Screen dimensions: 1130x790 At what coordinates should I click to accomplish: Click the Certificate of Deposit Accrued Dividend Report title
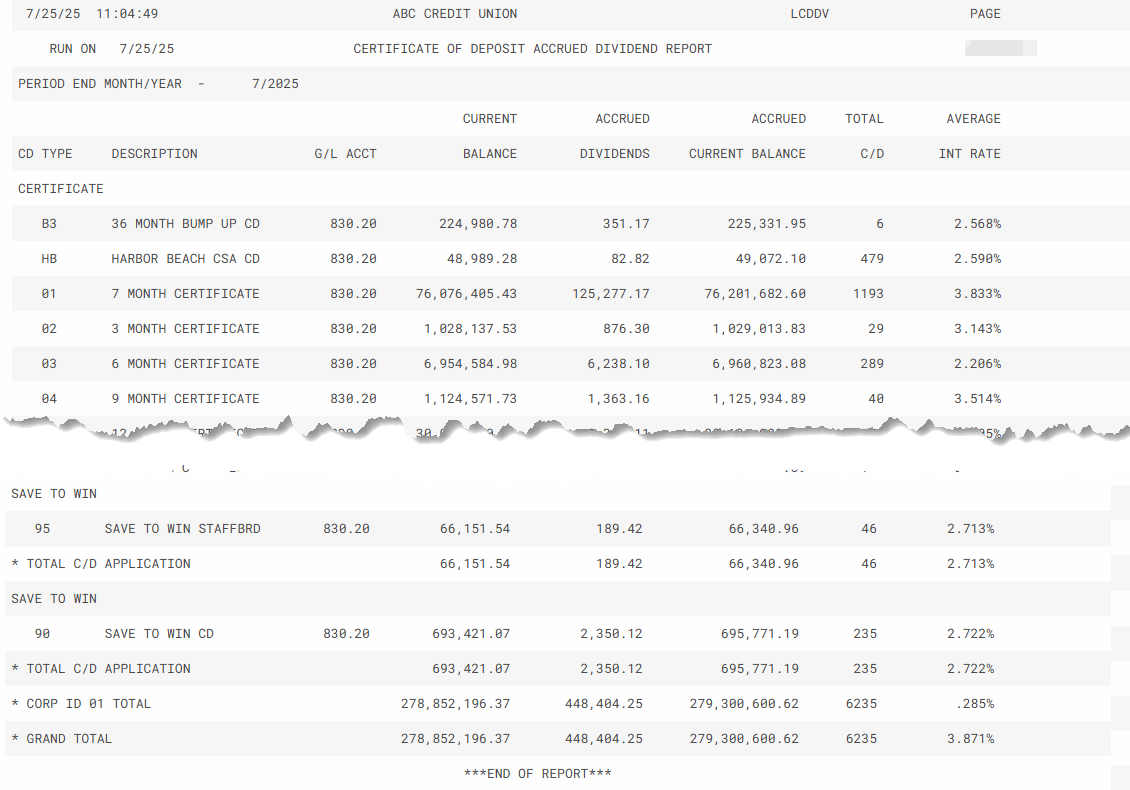[x=532, y=49]
